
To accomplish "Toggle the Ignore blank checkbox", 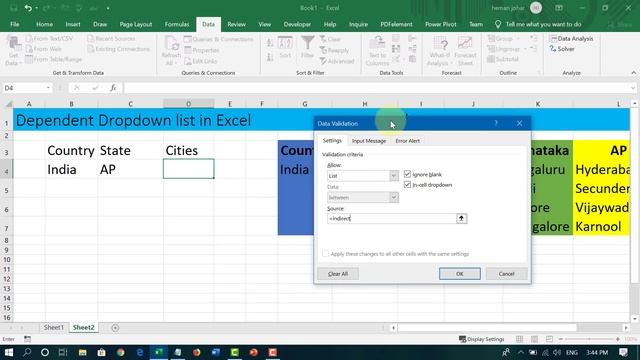I will [407, 174].
